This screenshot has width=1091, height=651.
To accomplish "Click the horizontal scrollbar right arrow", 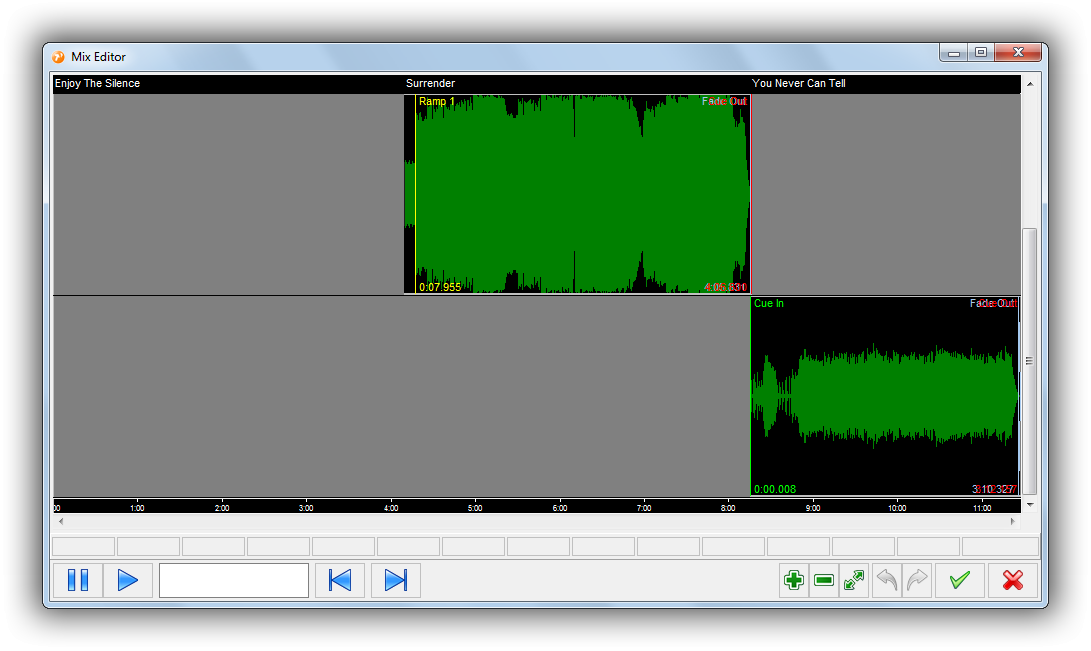I will 1012,521.
